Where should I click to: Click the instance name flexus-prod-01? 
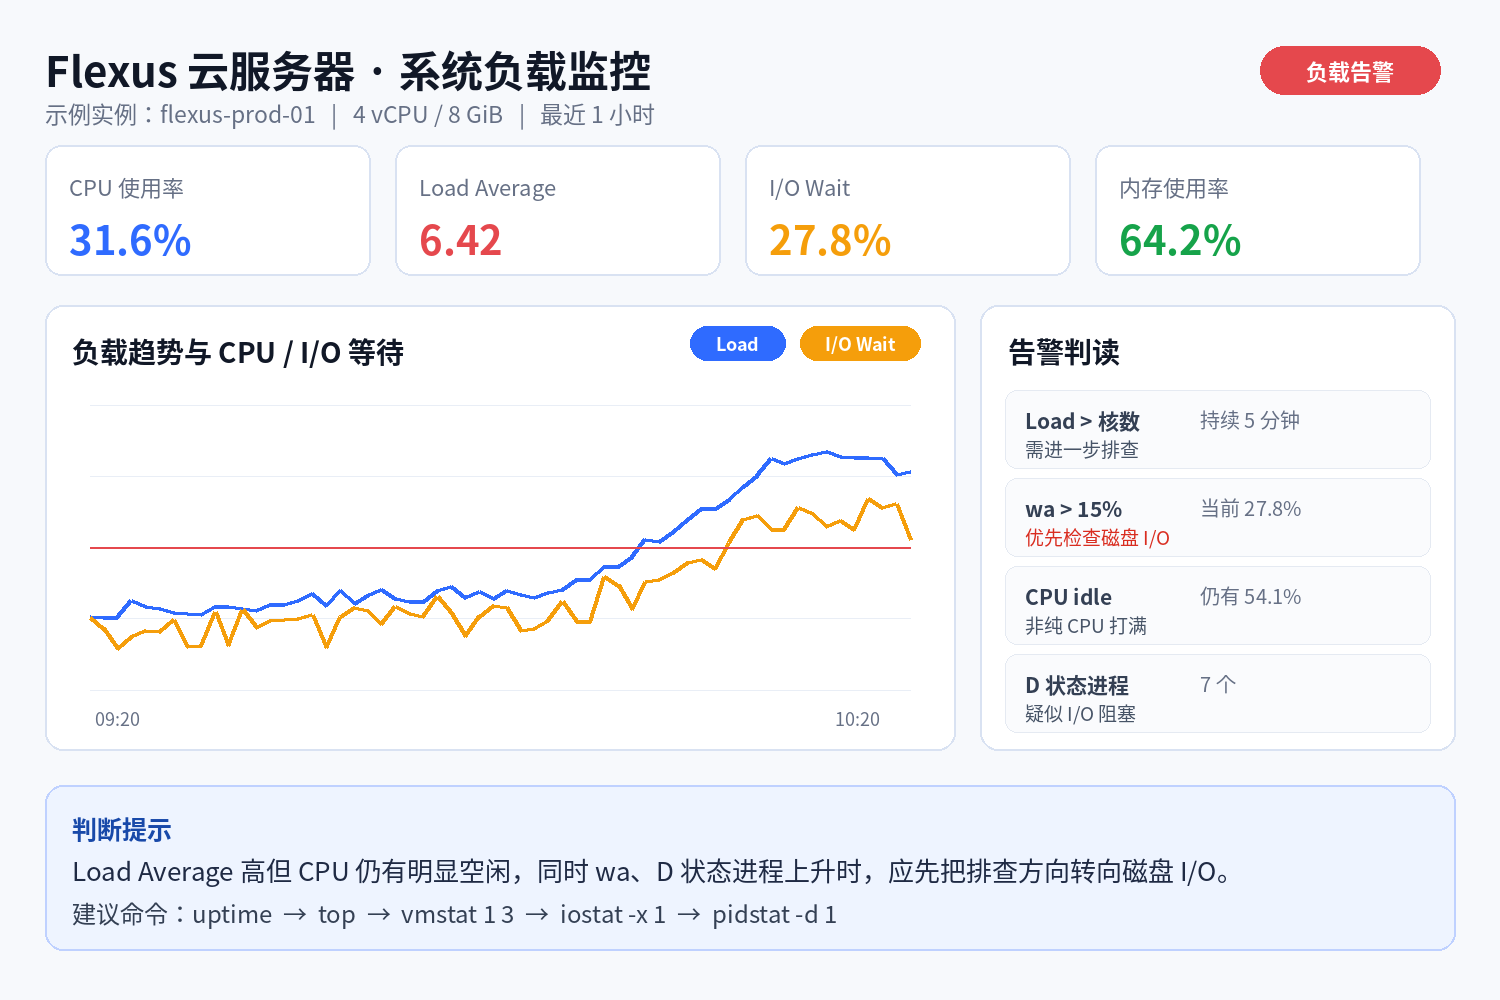point(238,115)
